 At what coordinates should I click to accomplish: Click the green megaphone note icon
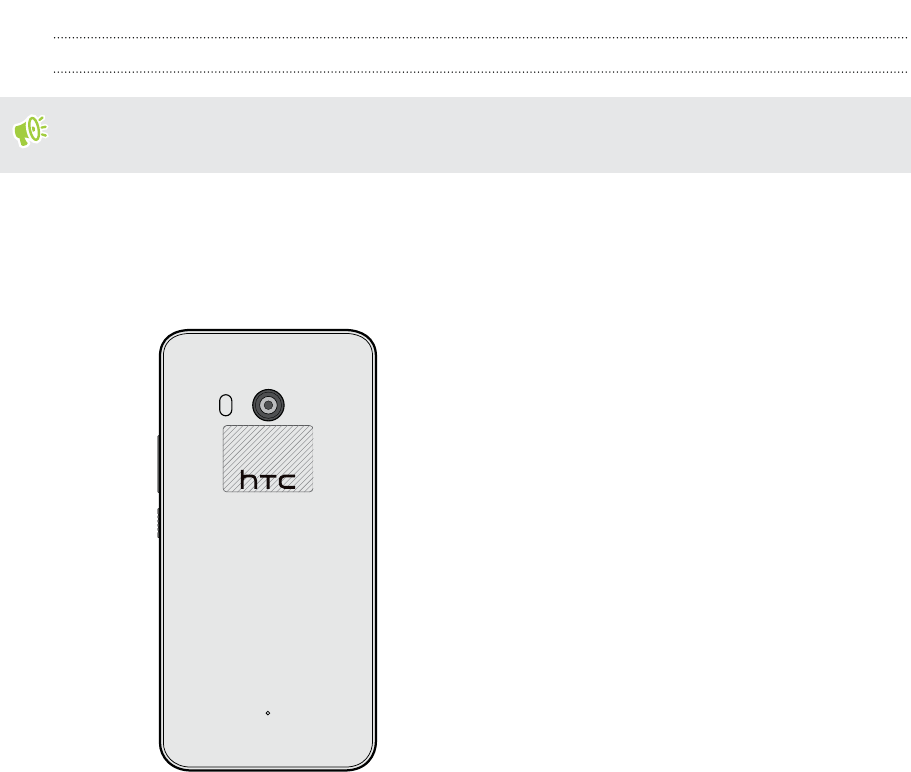(x=30, y=131)
